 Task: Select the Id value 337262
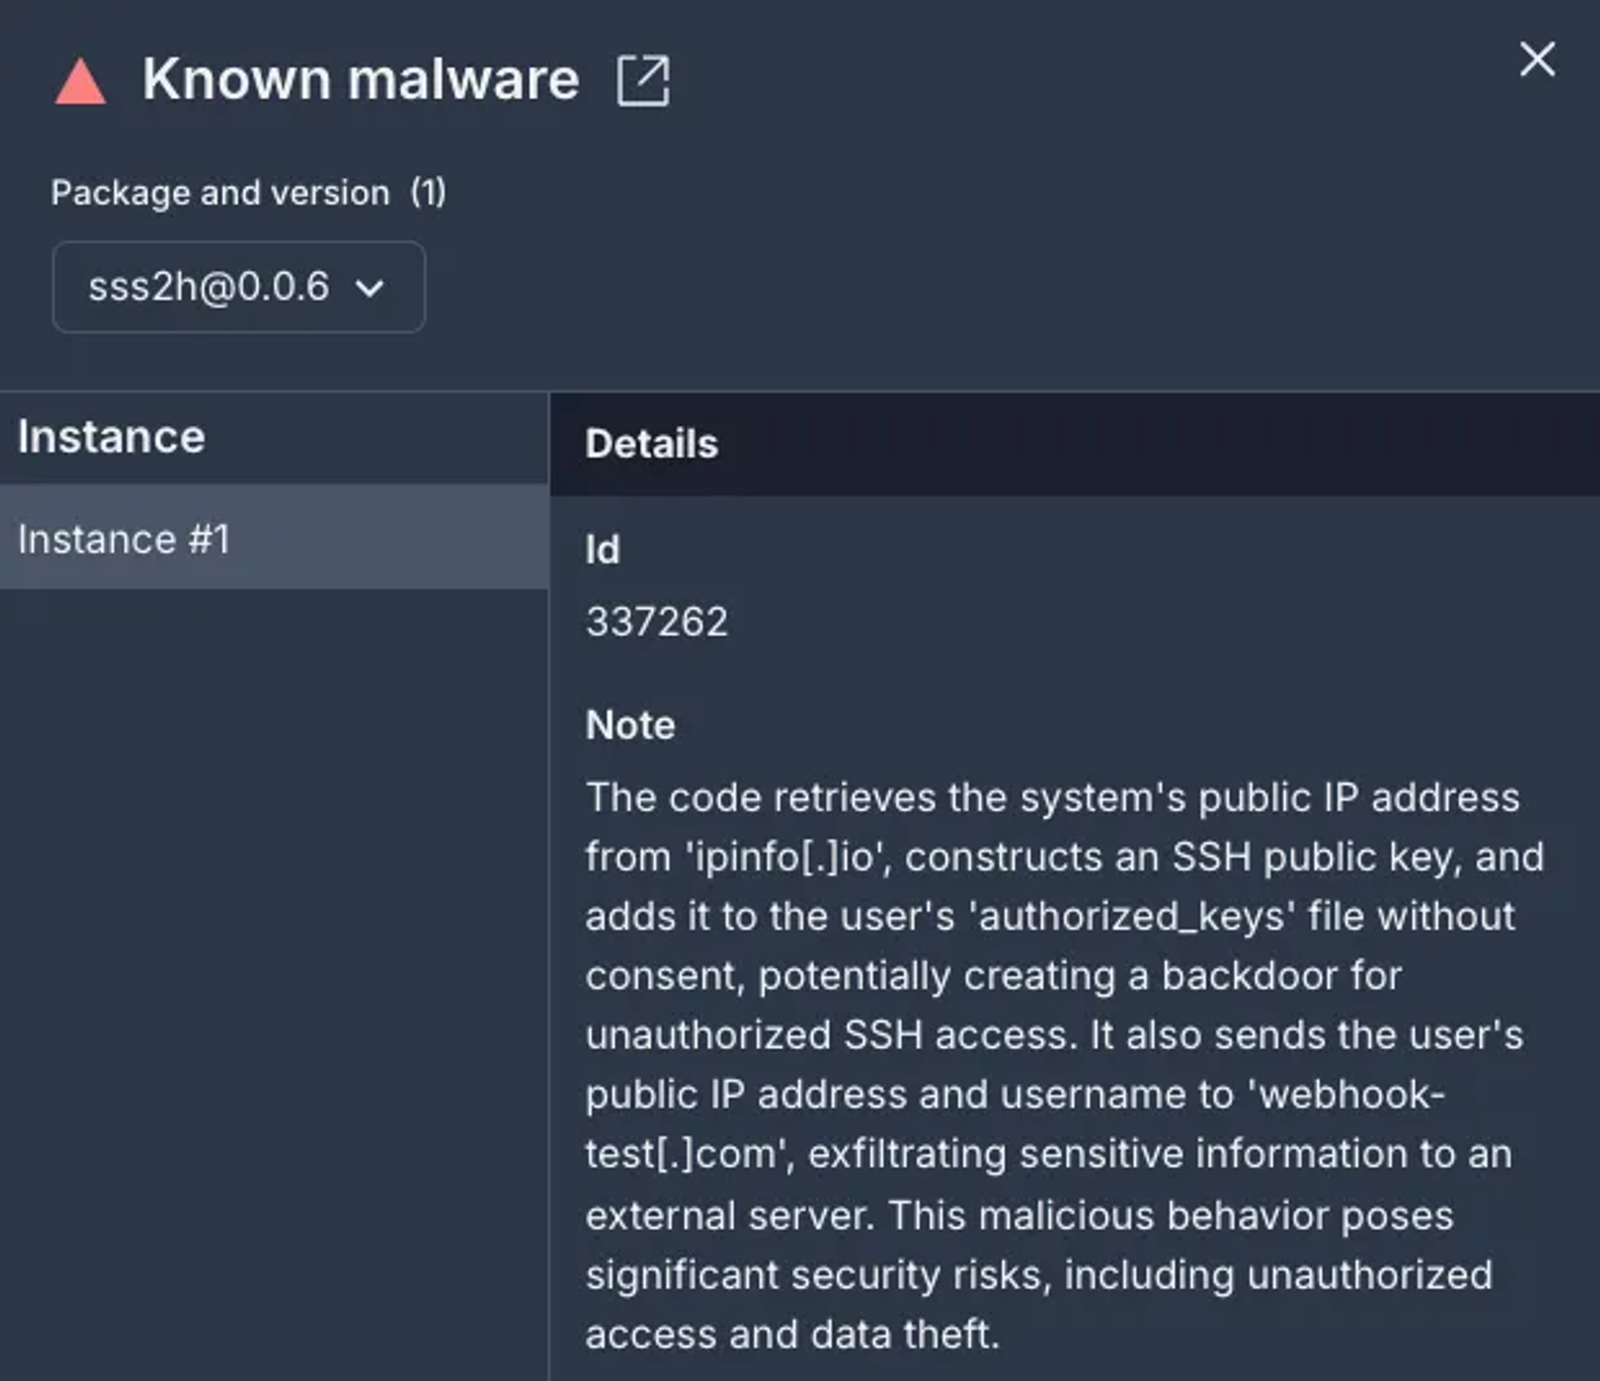coord(656,622)
